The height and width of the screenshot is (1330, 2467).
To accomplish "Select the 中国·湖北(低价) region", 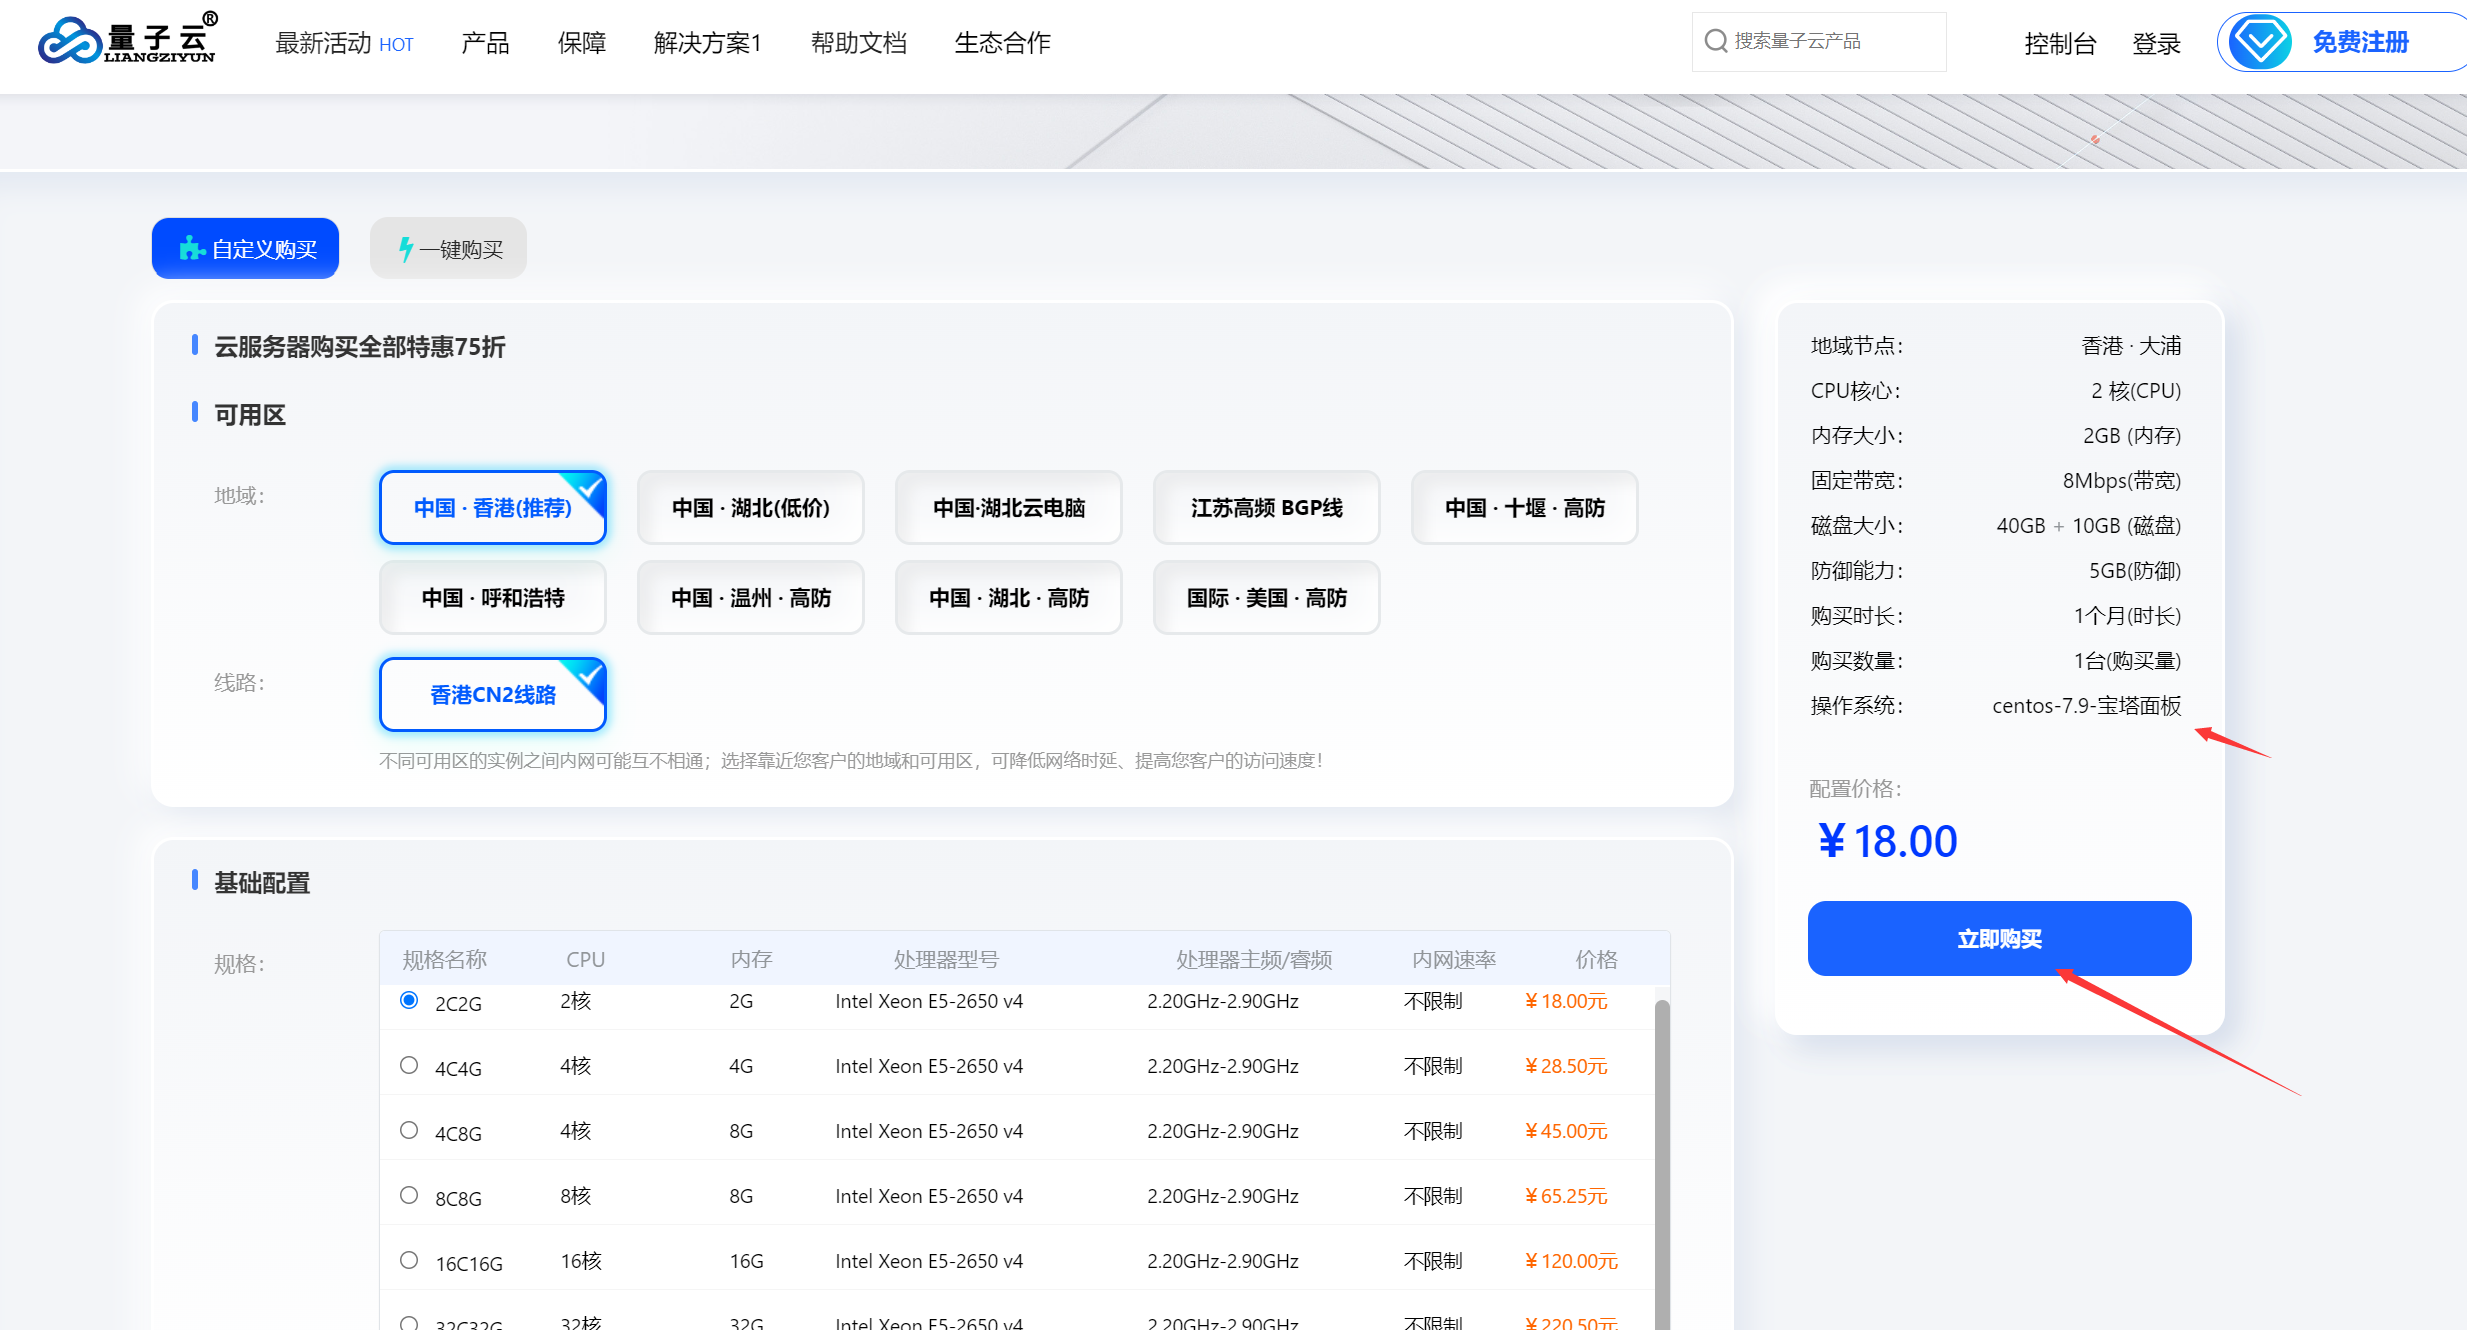I will tap(750, 508).
